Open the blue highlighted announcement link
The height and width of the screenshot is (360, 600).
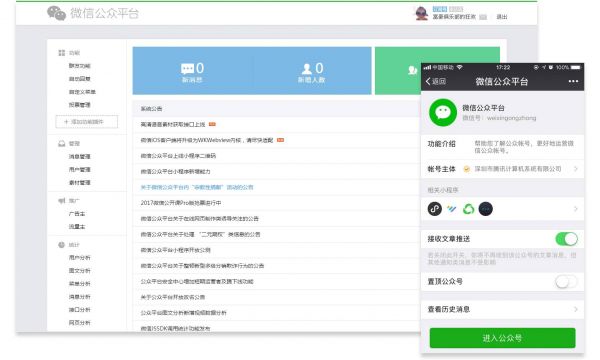pos(197,187)
